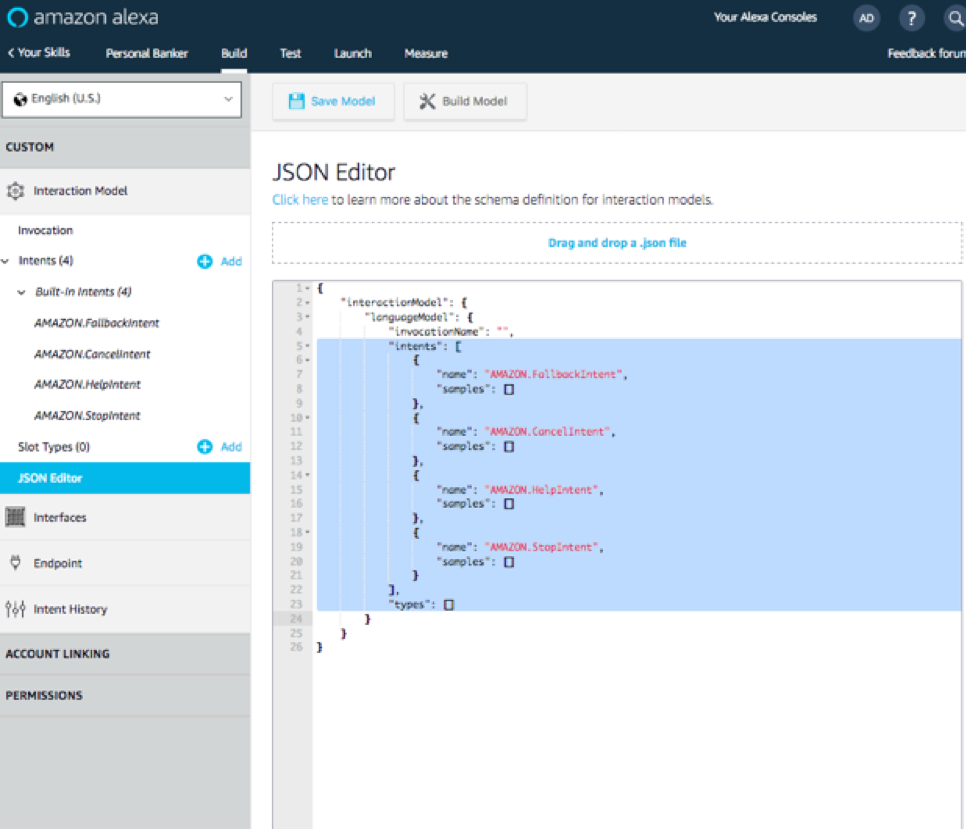Click the Drag and drop a .json file zone
966x829 pixels.
pos(617,243)
